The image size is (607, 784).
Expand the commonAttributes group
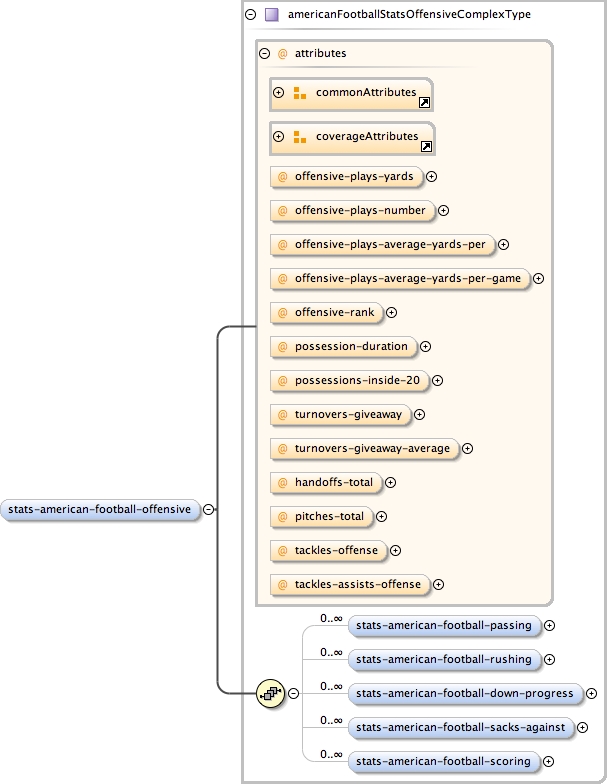(279, 93)
